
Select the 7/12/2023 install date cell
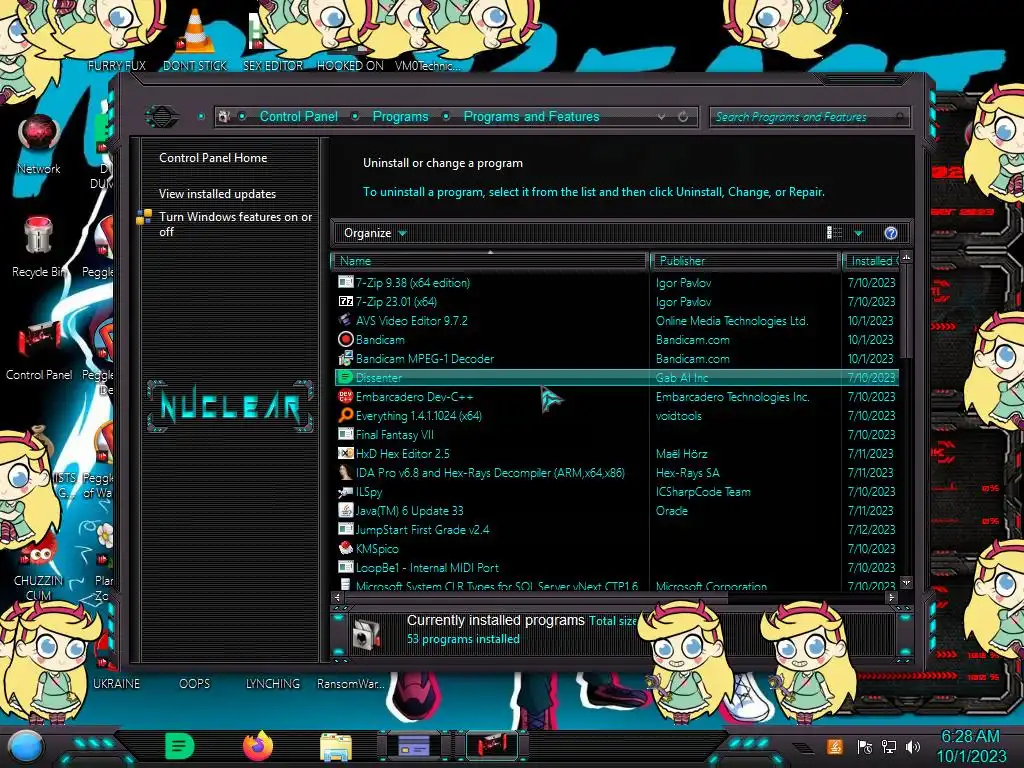(871, 530)
